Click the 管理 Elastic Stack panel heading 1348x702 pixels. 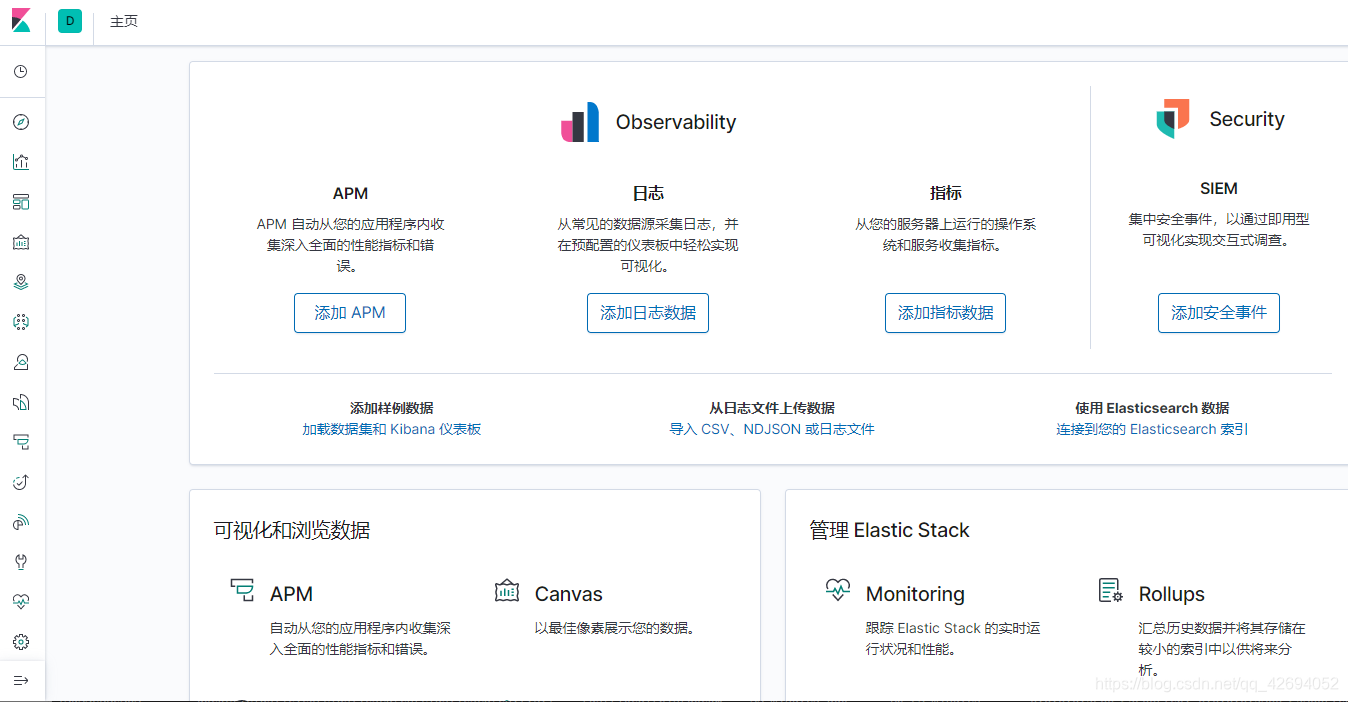[890, 530]
